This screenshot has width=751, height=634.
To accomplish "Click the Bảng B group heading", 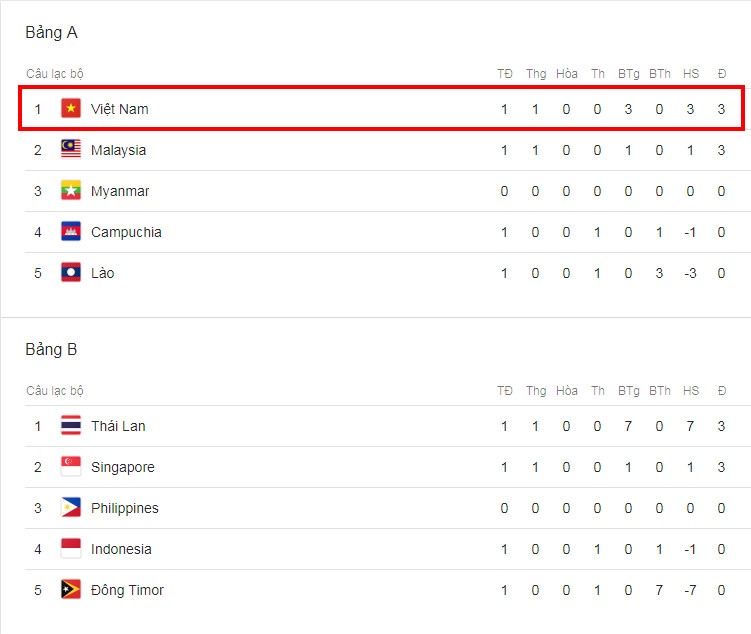I will click(51, 350).
